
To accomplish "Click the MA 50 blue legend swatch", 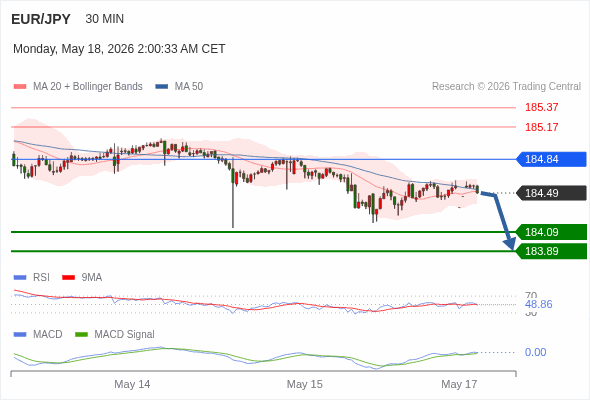I will (162, 87).
